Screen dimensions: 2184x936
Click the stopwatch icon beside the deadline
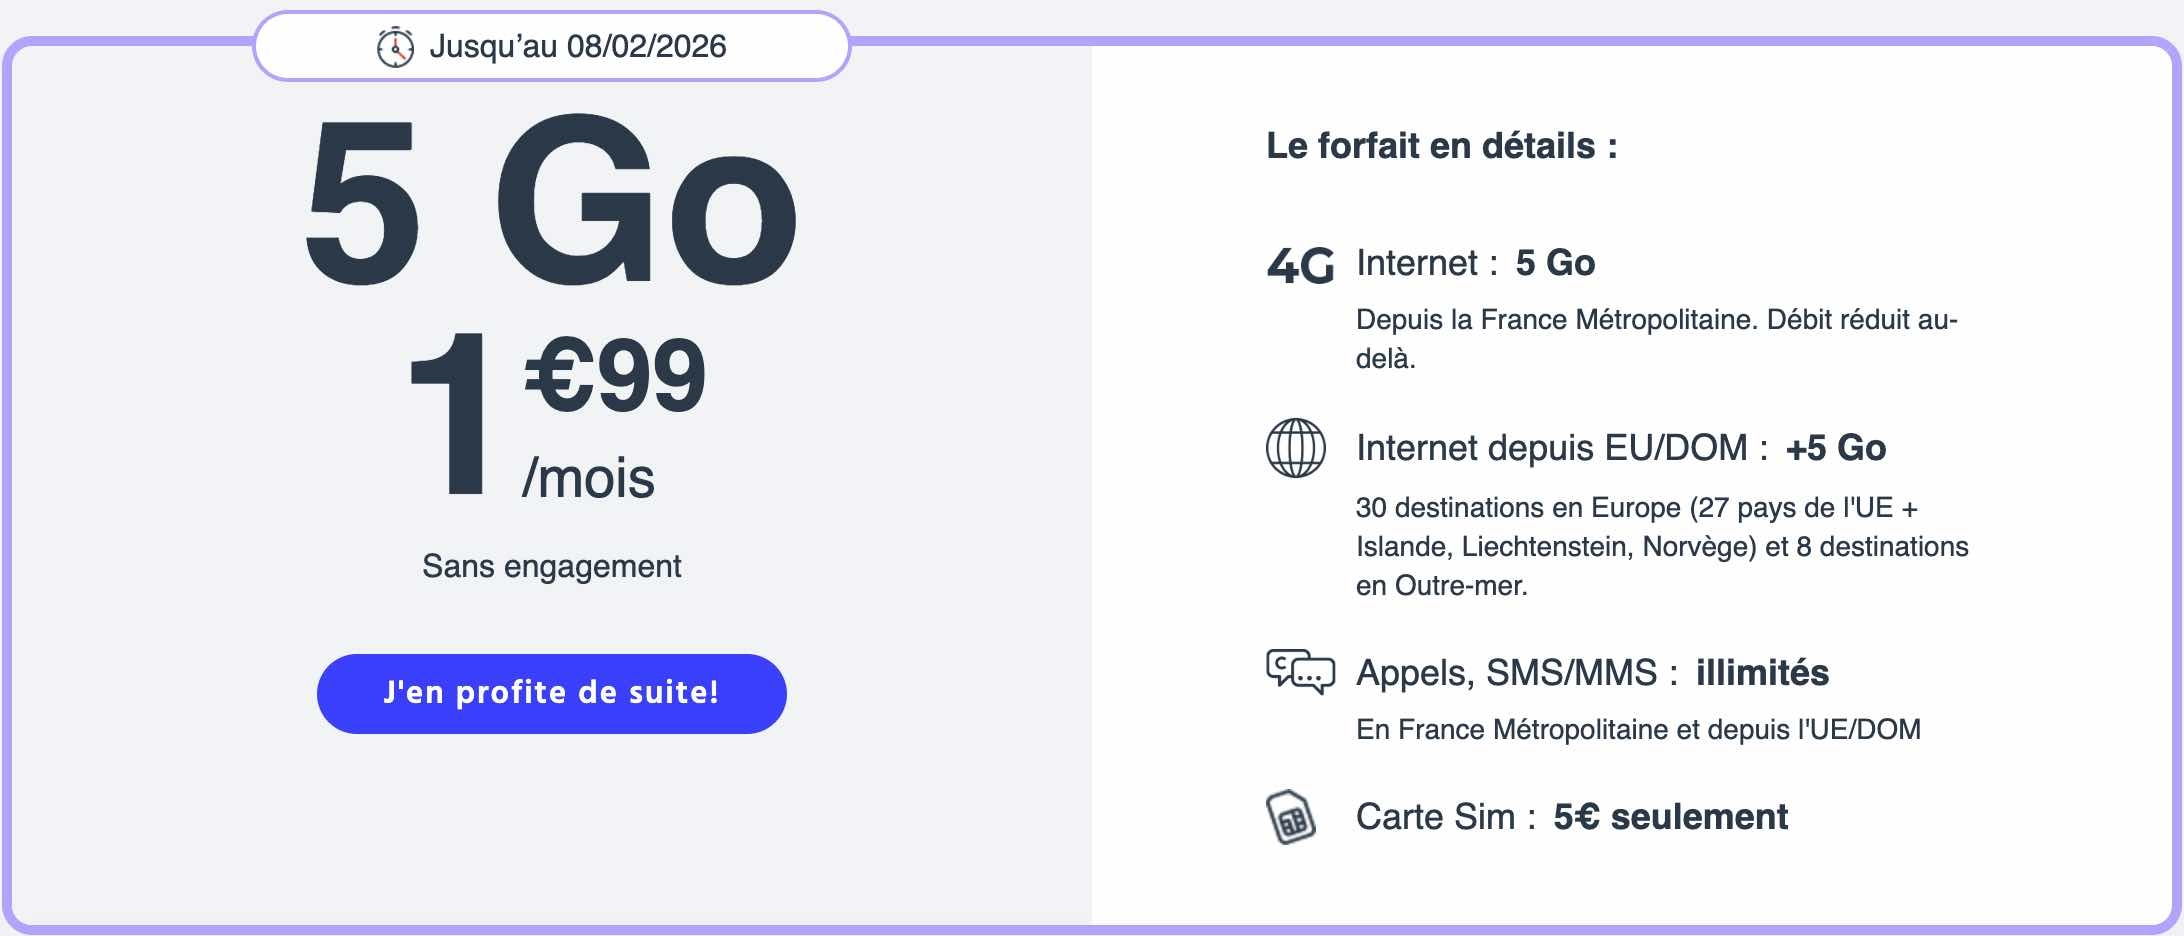395,47
